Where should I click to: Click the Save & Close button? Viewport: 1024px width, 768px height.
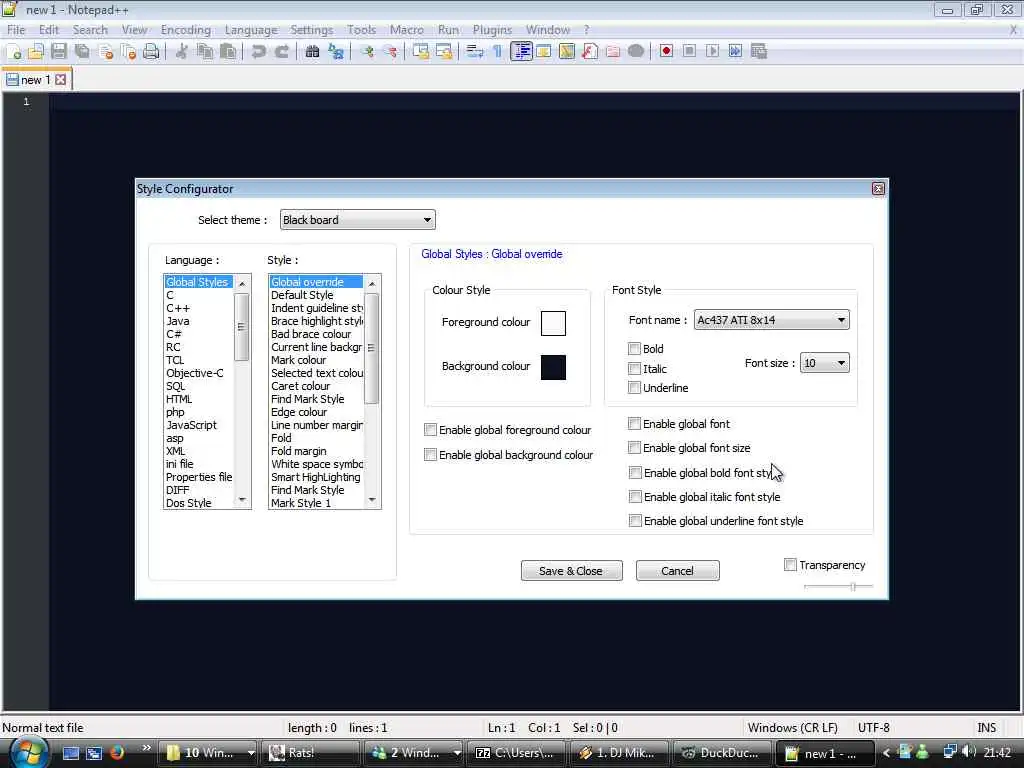pos(571,571)
